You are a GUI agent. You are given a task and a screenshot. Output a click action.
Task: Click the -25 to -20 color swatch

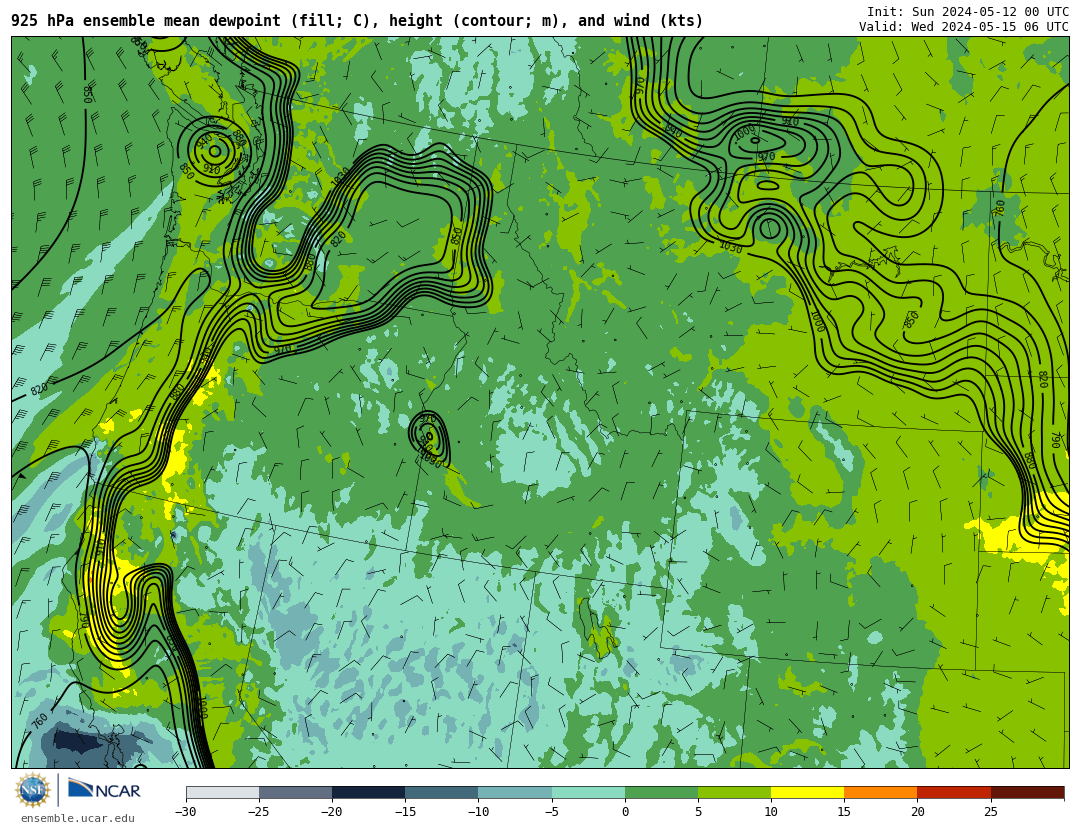coord(295,792)
